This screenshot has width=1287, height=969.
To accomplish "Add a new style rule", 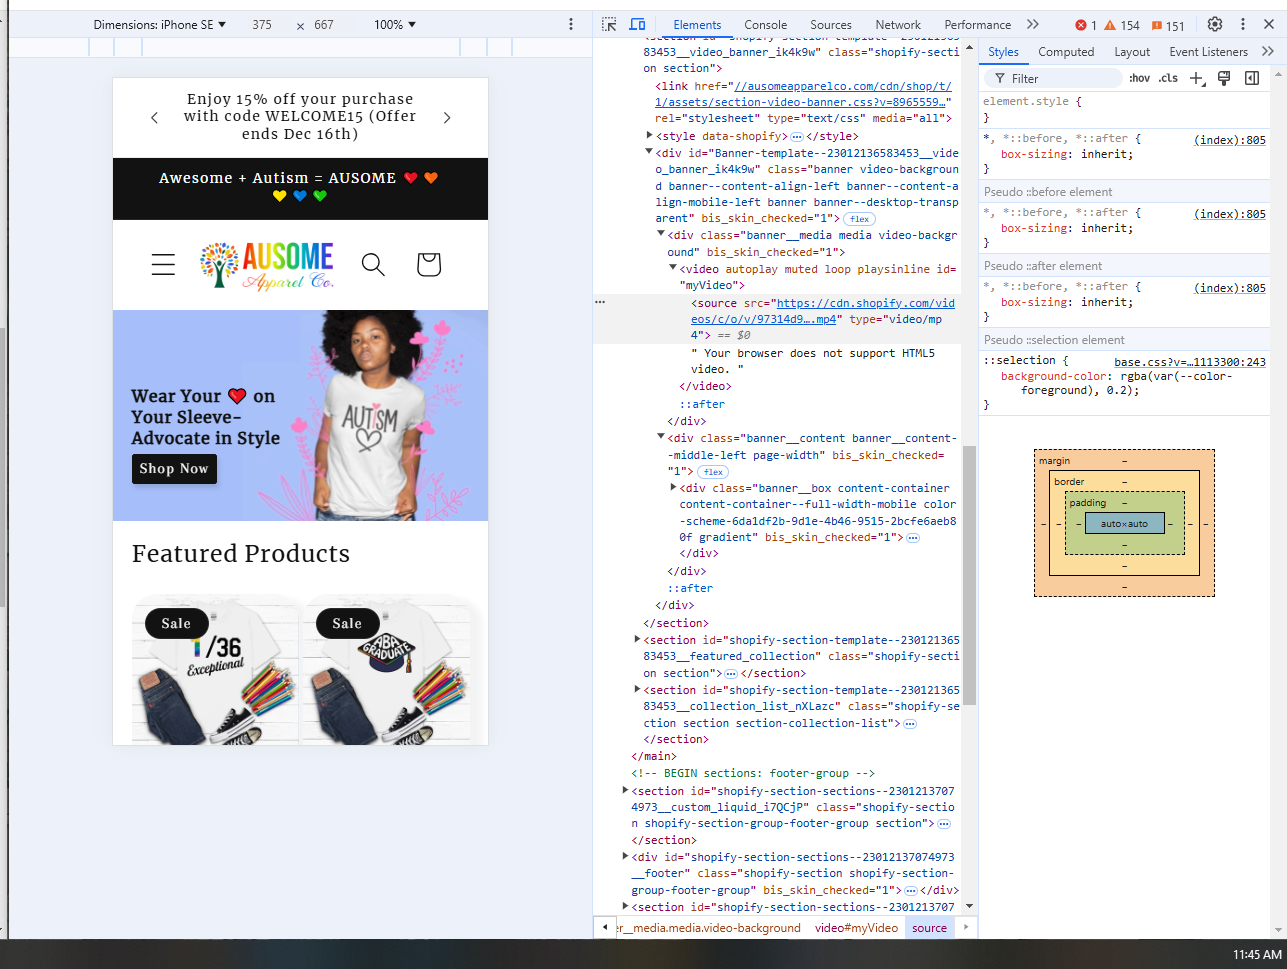I will point(1197,78).
